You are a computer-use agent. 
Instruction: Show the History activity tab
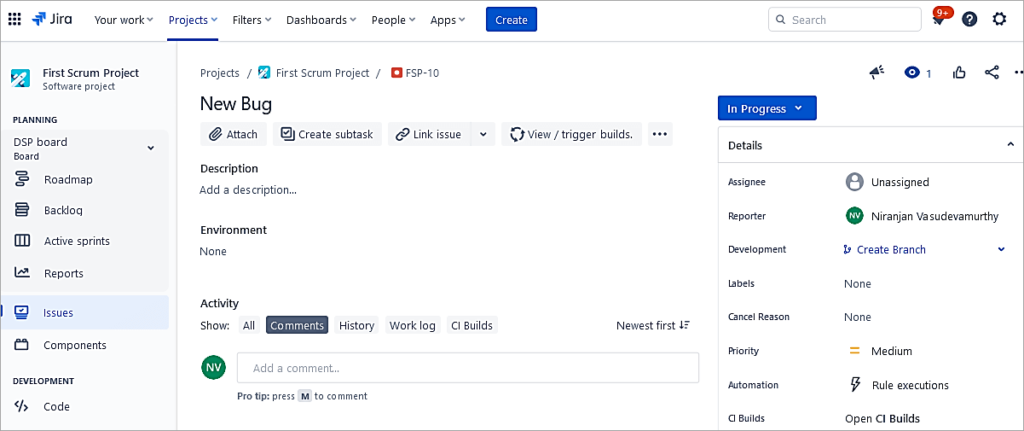point(356,325)
